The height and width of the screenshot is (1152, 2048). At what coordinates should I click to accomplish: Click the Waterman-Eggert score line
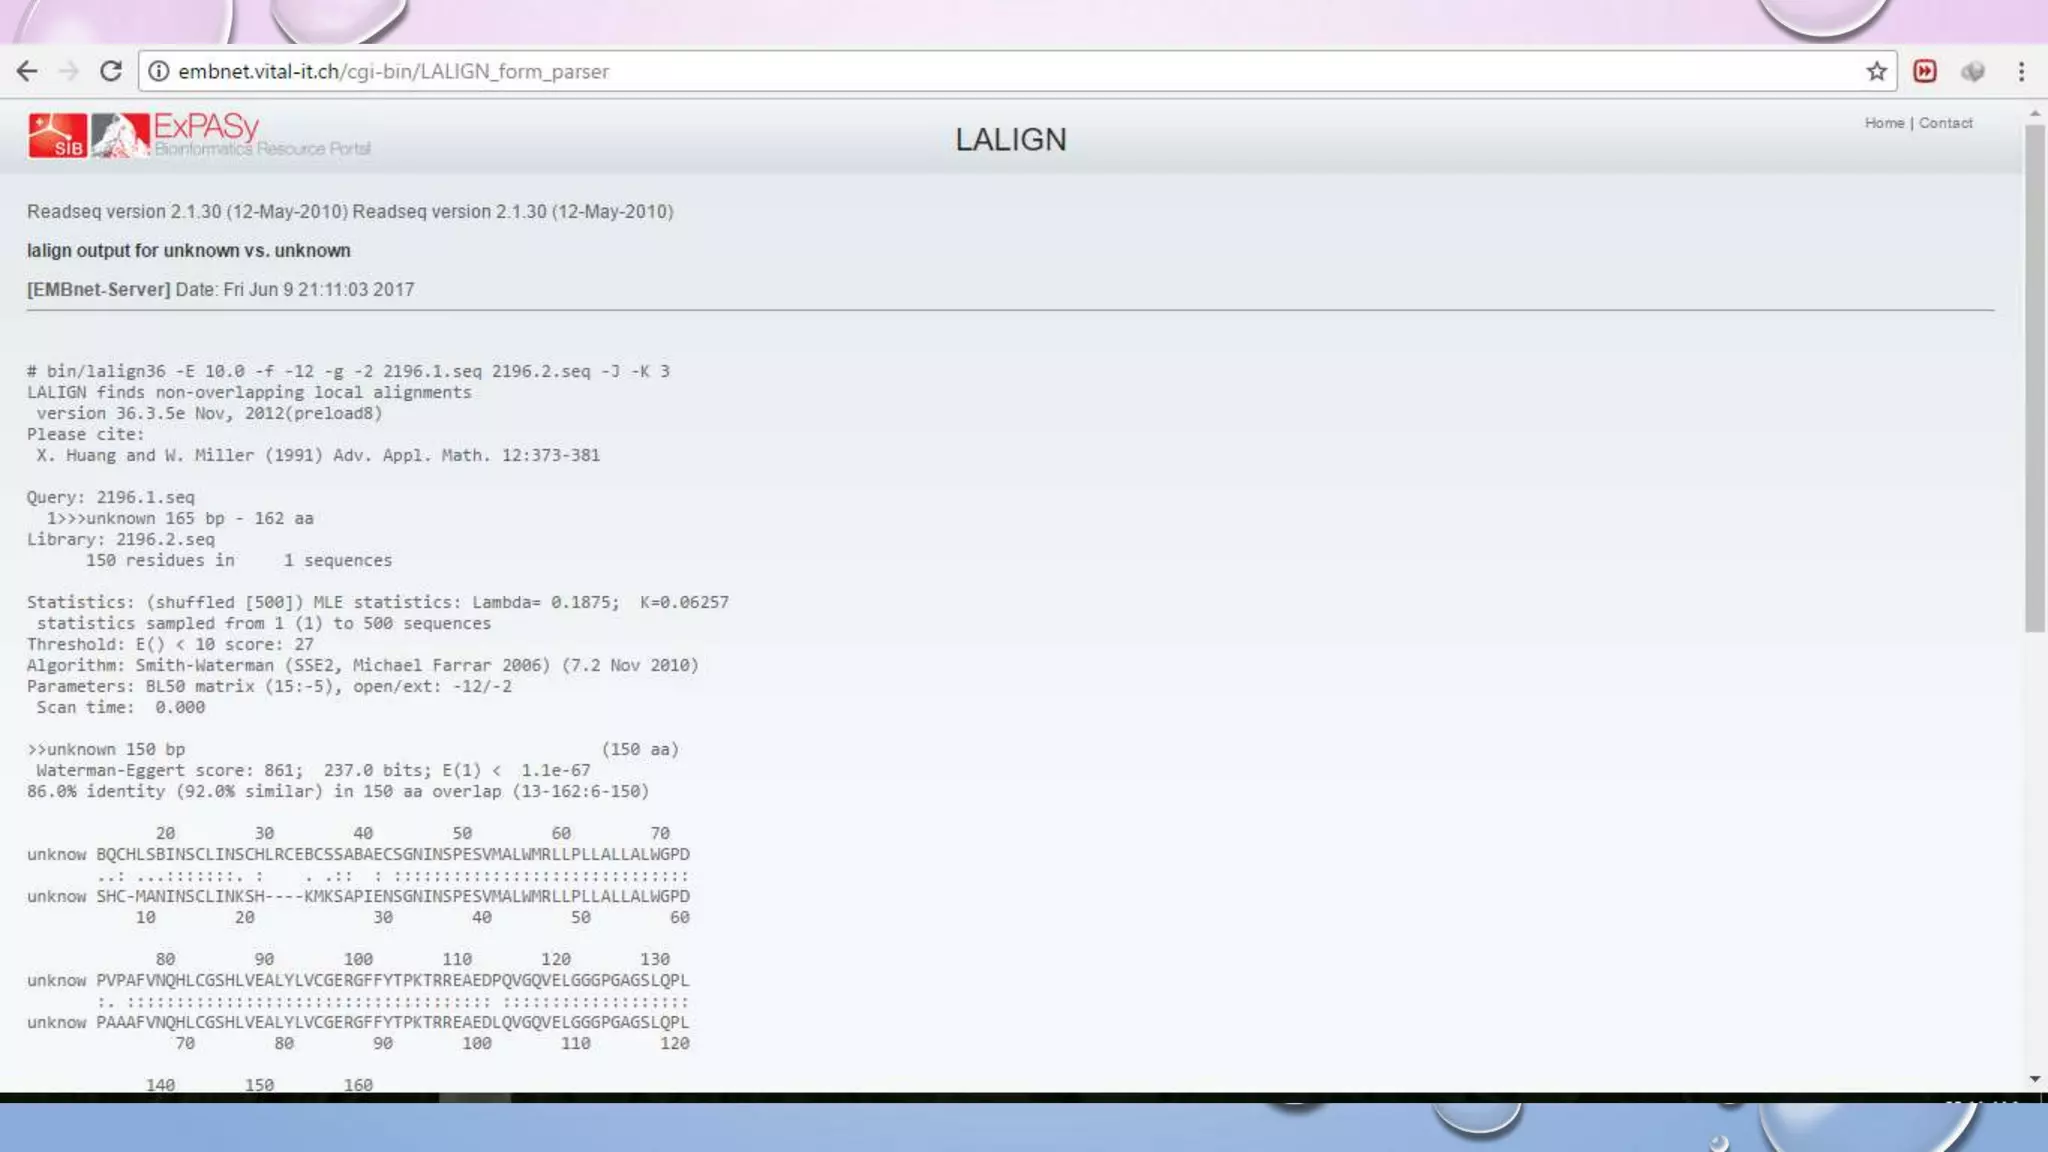pos(313,770)
